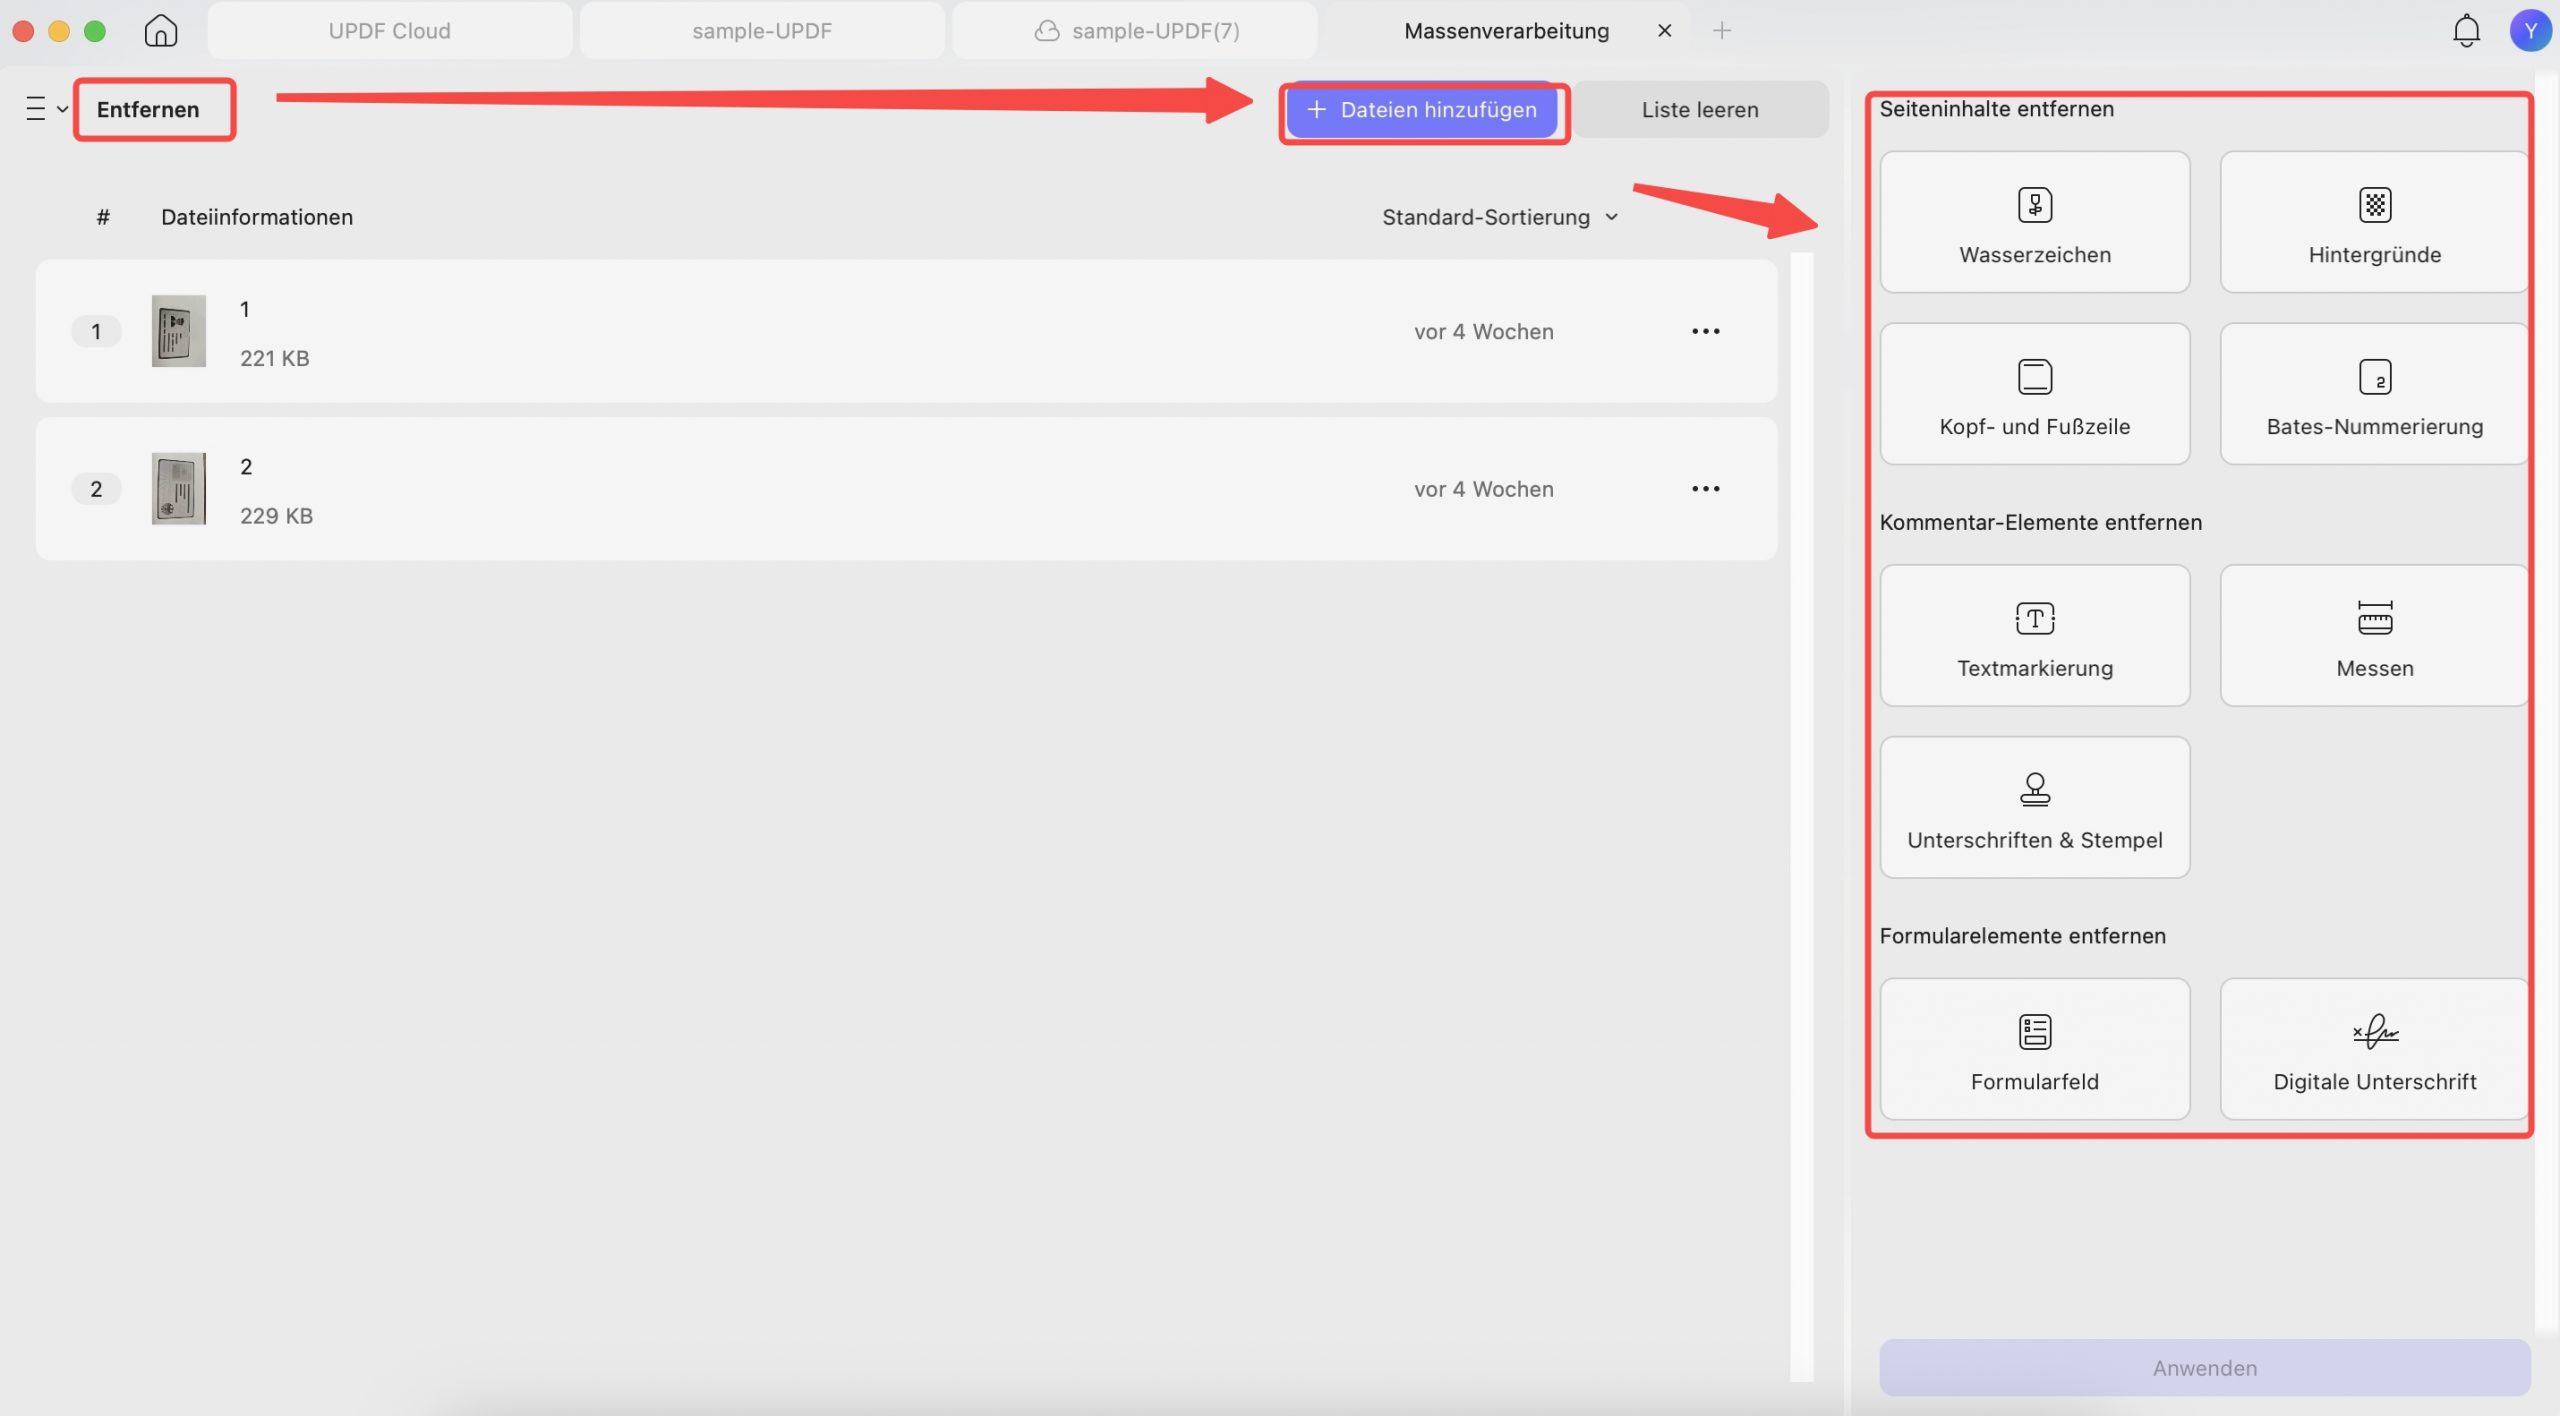The width and height of the screenshot is (2560, 1416).
Task: Select Bates-Nummerierung removal
Action: 2374,394
